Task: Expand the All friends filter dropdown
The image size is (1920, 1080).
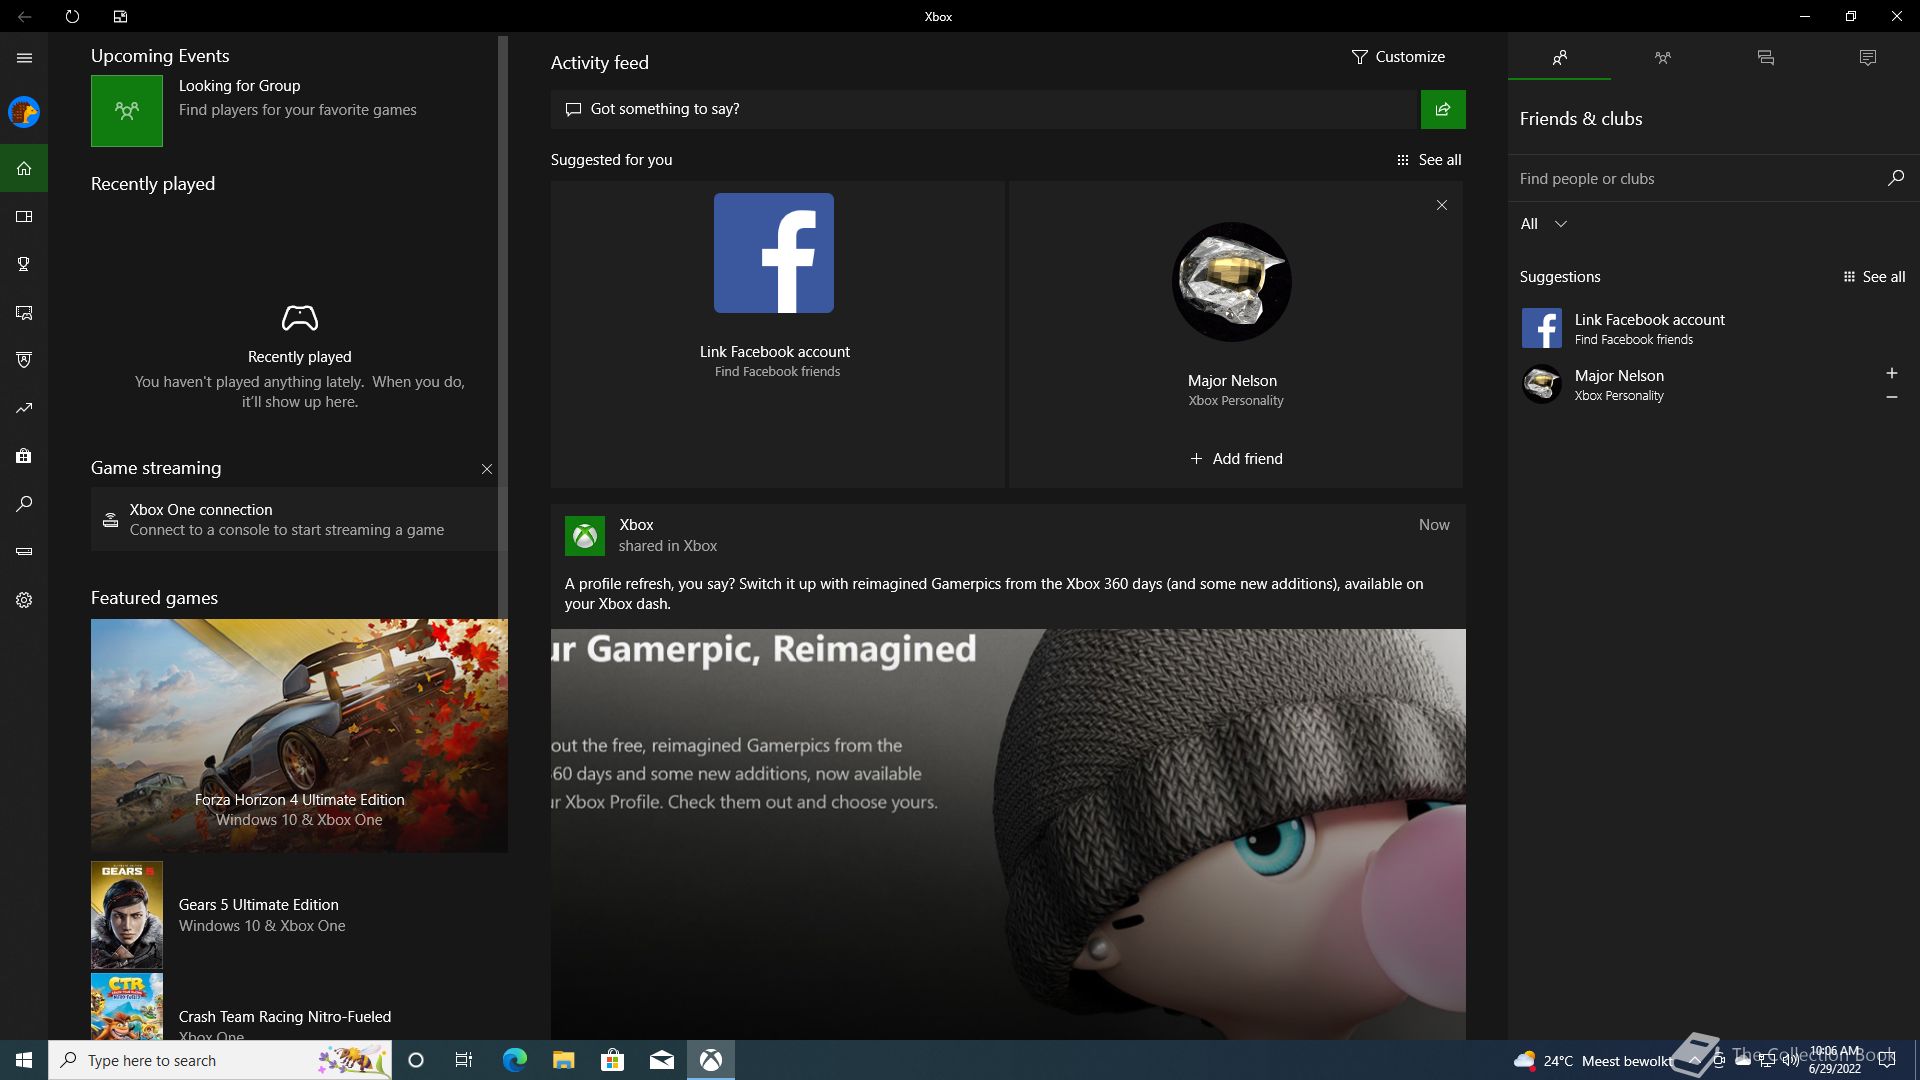Action: [1544, 224]
